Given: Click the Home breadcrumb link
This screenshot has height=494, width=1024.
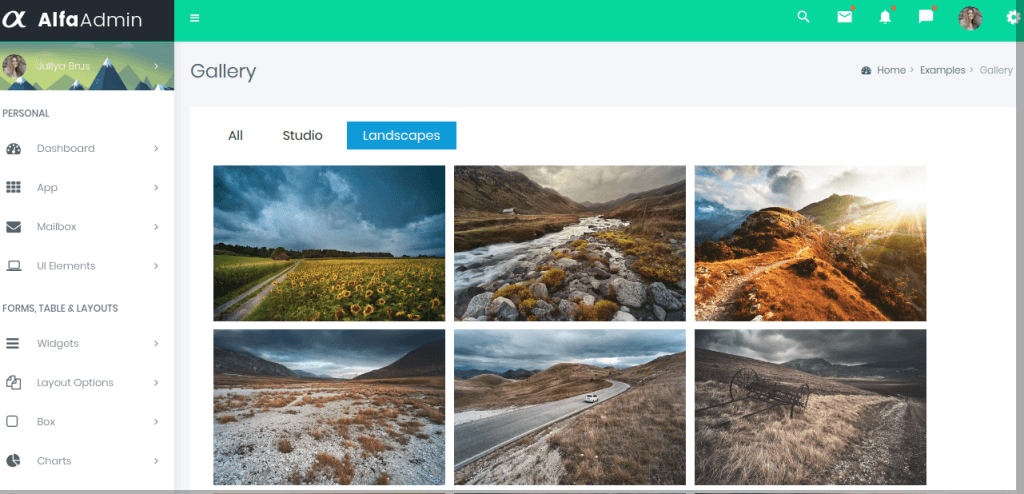Looking at the screenshot, I should pos(891,71).
